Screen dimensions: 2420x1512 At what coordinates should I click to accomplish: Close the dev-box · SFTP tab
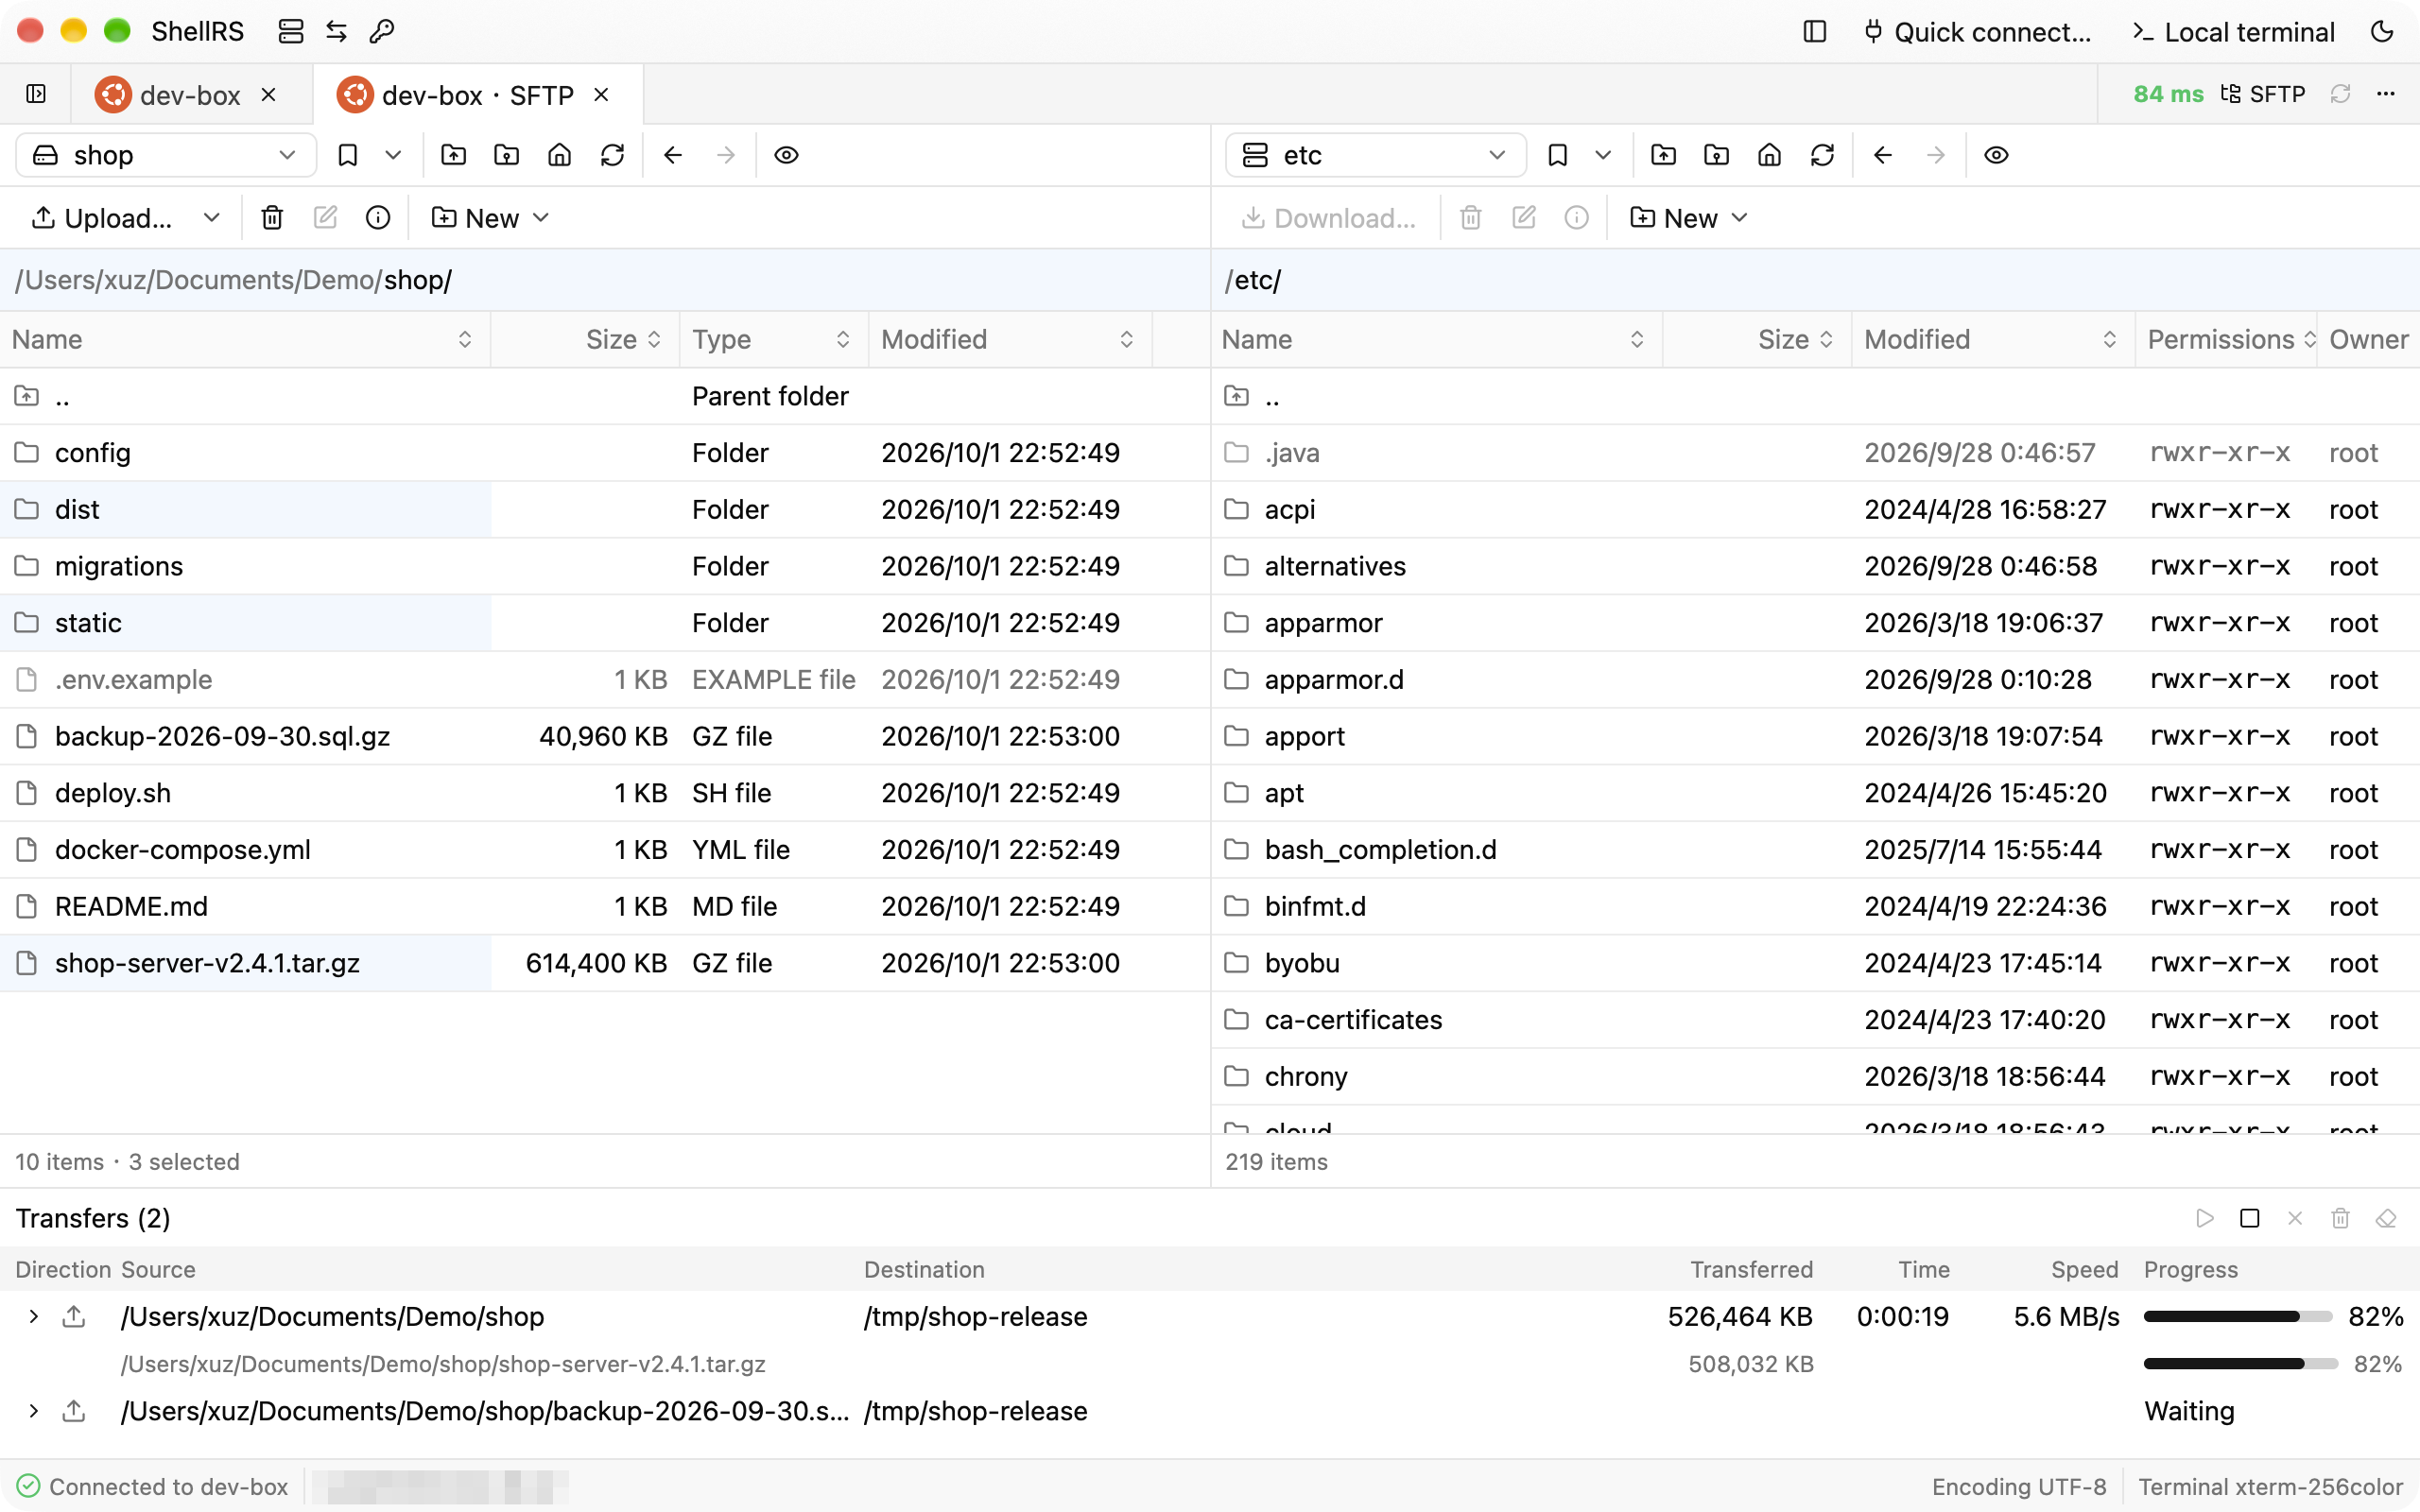pos(602,94)
